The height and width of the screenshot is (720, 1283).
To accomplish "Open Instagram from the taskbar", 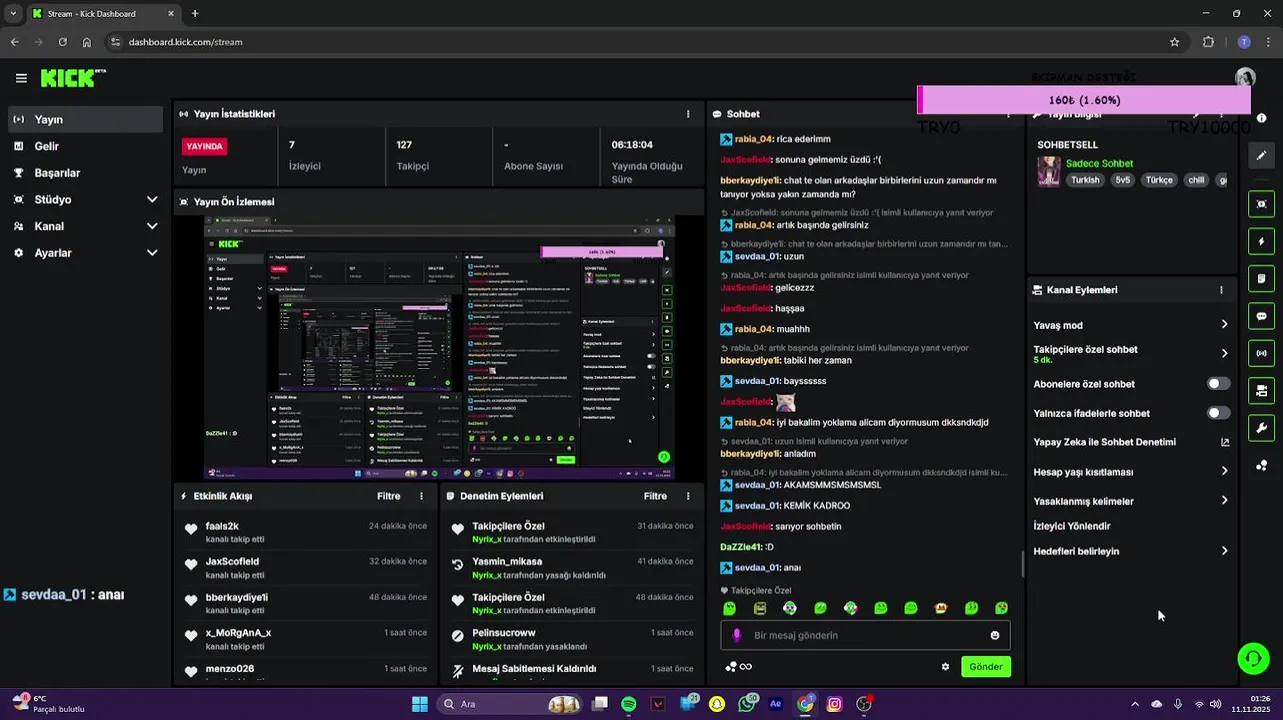I will coord(834,704).
